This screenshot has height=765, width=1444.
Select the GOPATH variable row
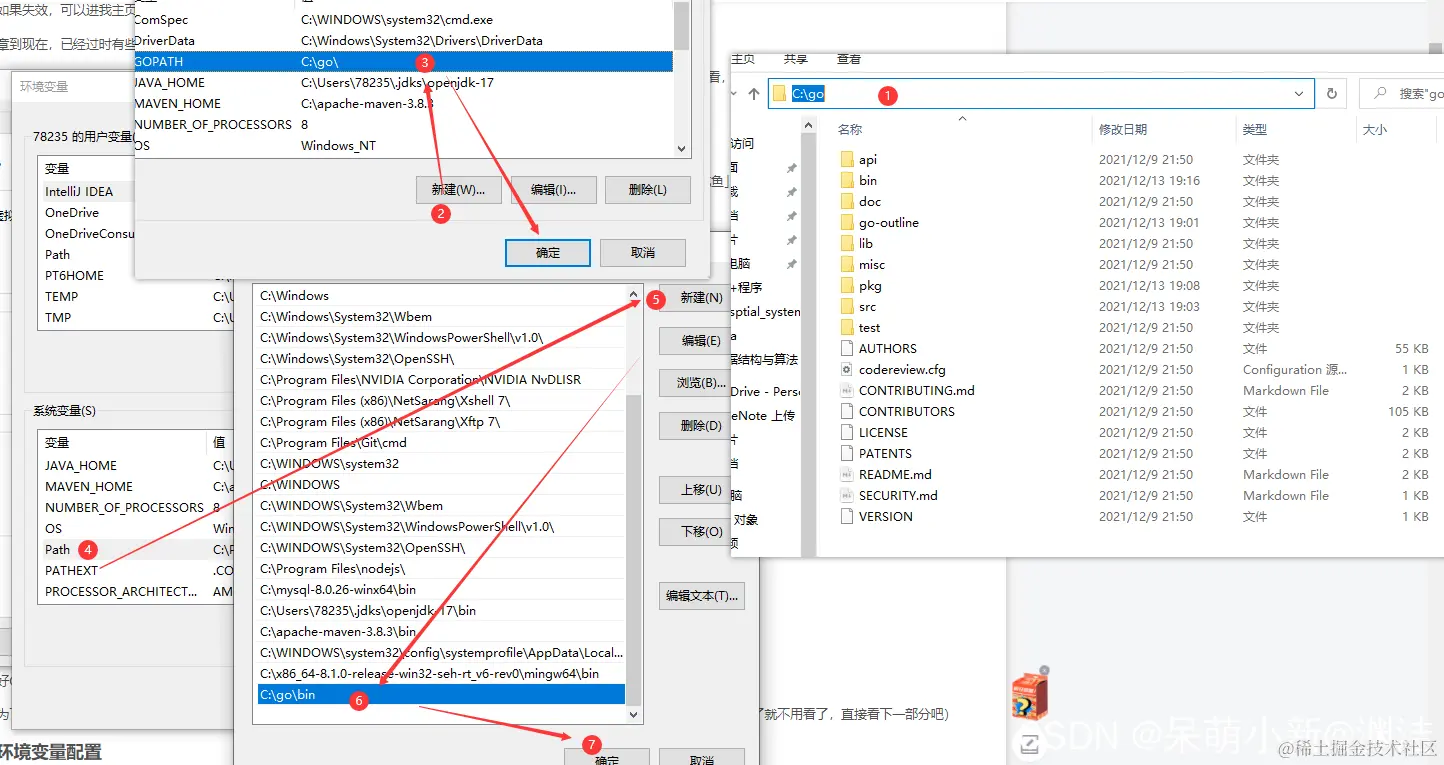(x=403, y=62)
